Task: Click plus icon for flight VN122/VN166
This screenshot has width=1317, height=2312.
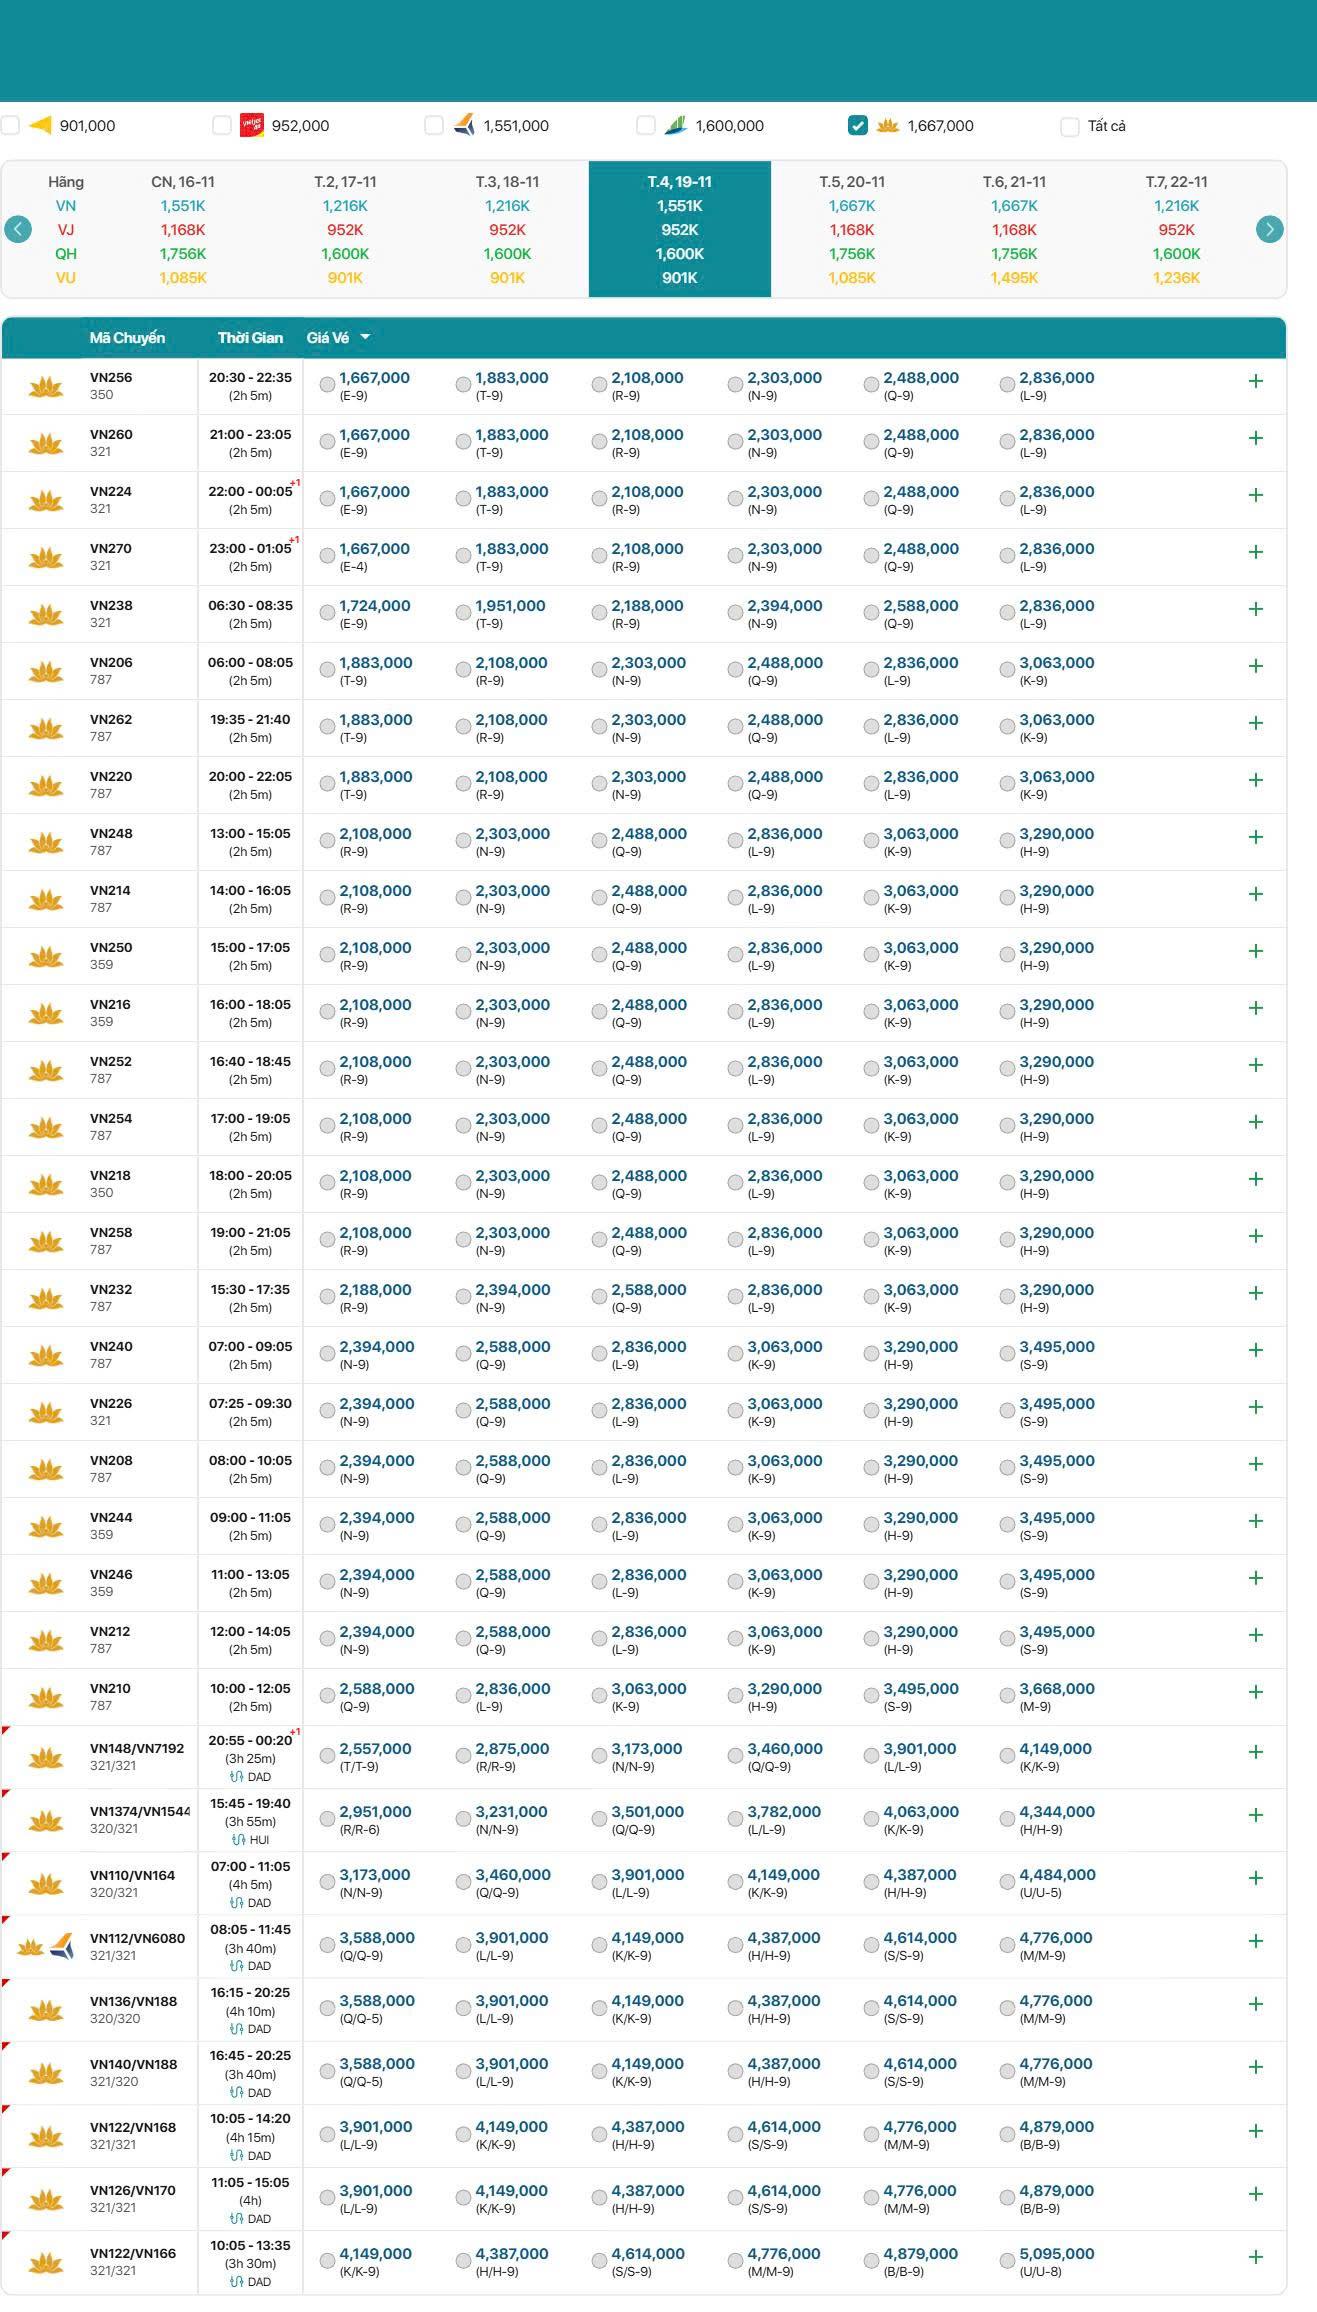Action: point(1255,2257)
